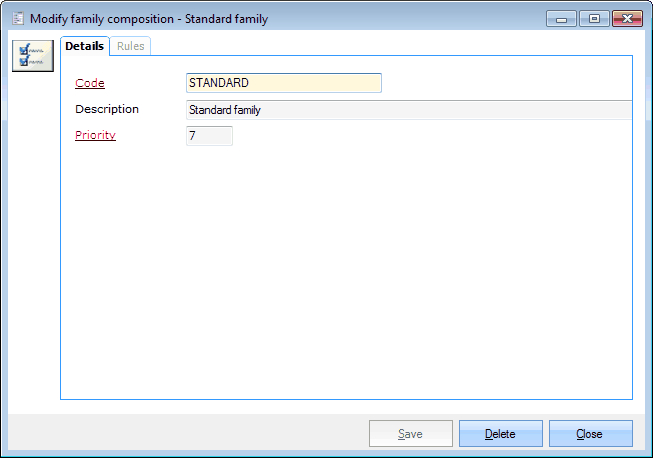
Task: Maximize the Modify family composition window
Action: pyautogui.click(x=594, y=18)
